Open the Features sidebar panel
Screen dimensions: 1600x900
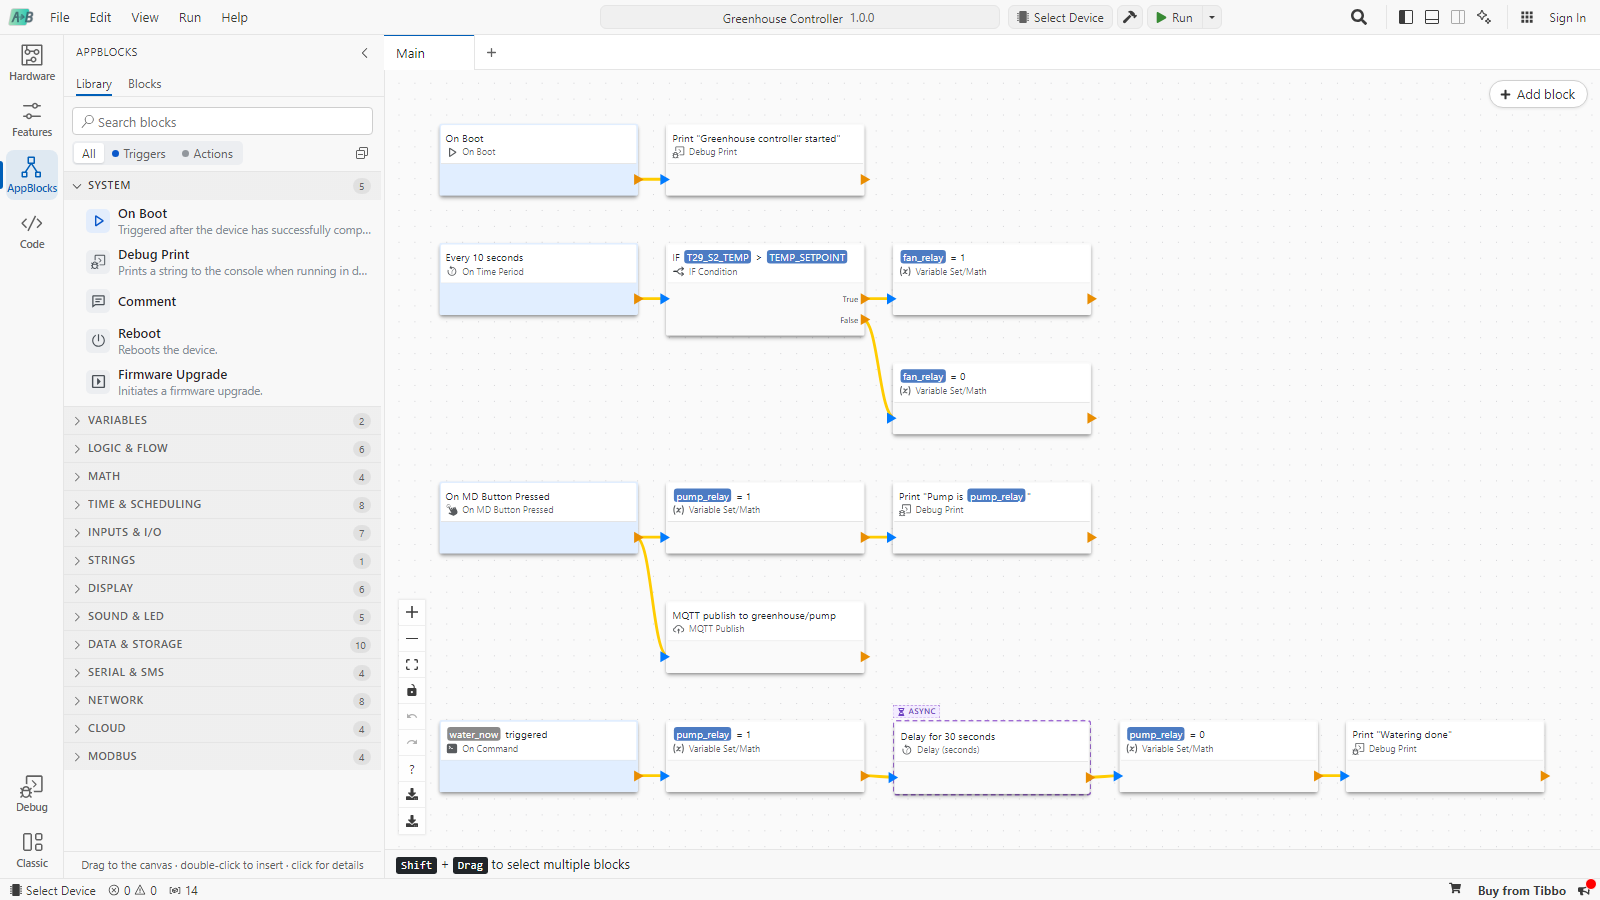pyautogui.click(x=32, y=119)
